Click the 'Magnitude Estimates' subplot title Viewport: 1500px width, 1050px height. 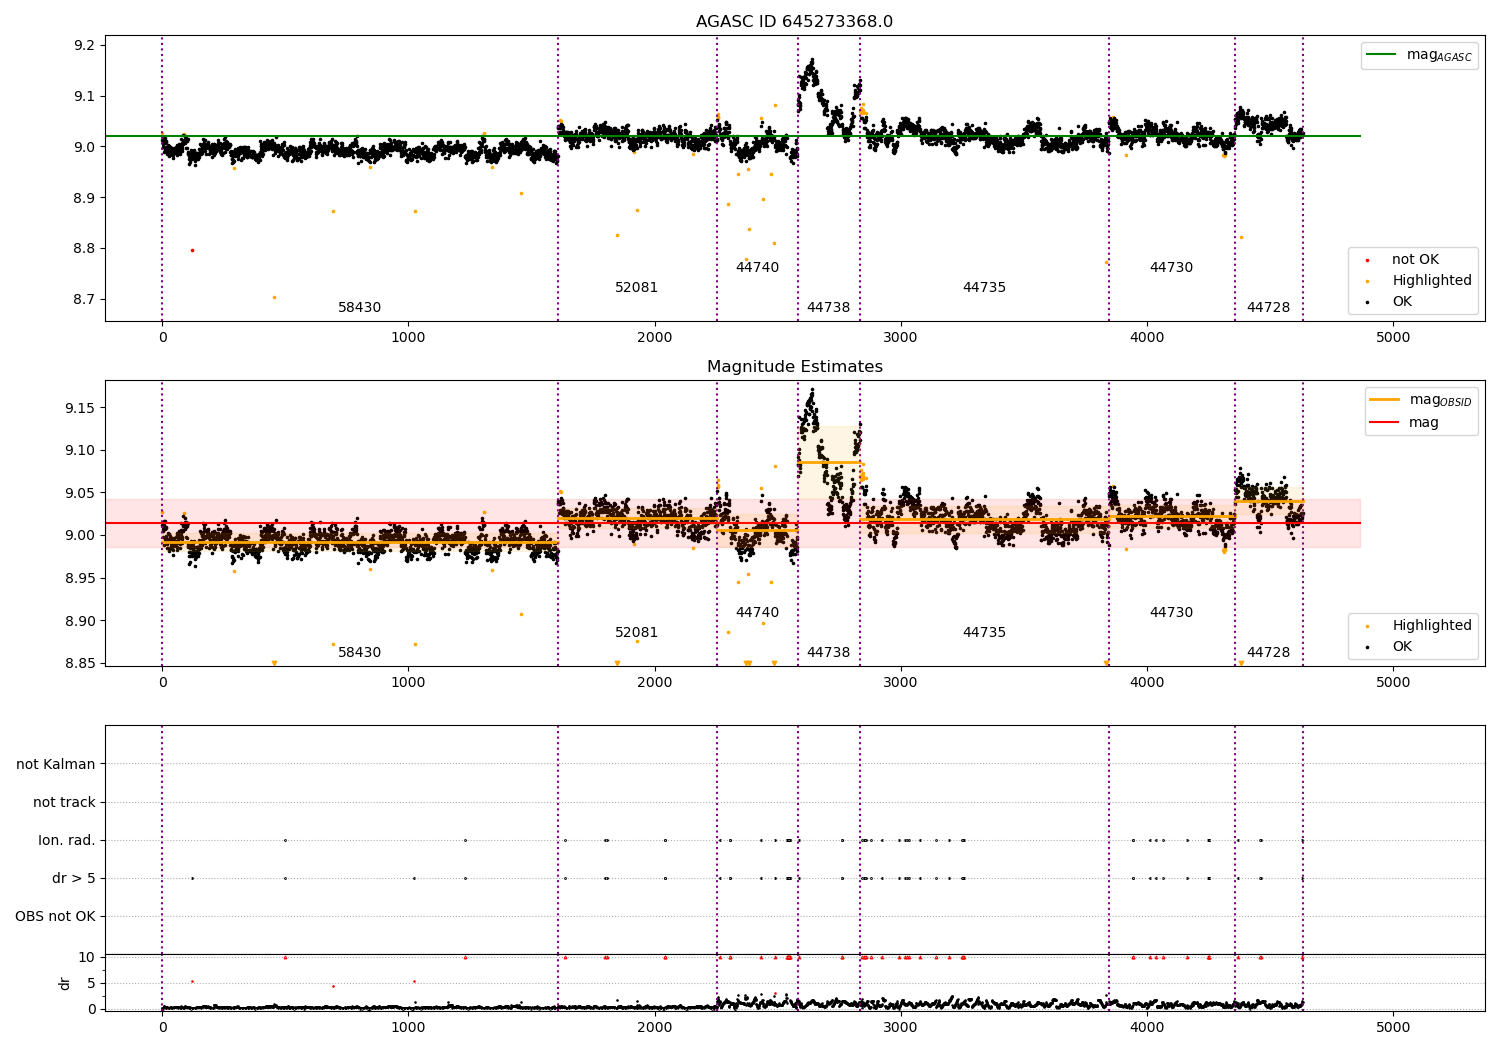(794, 367)
